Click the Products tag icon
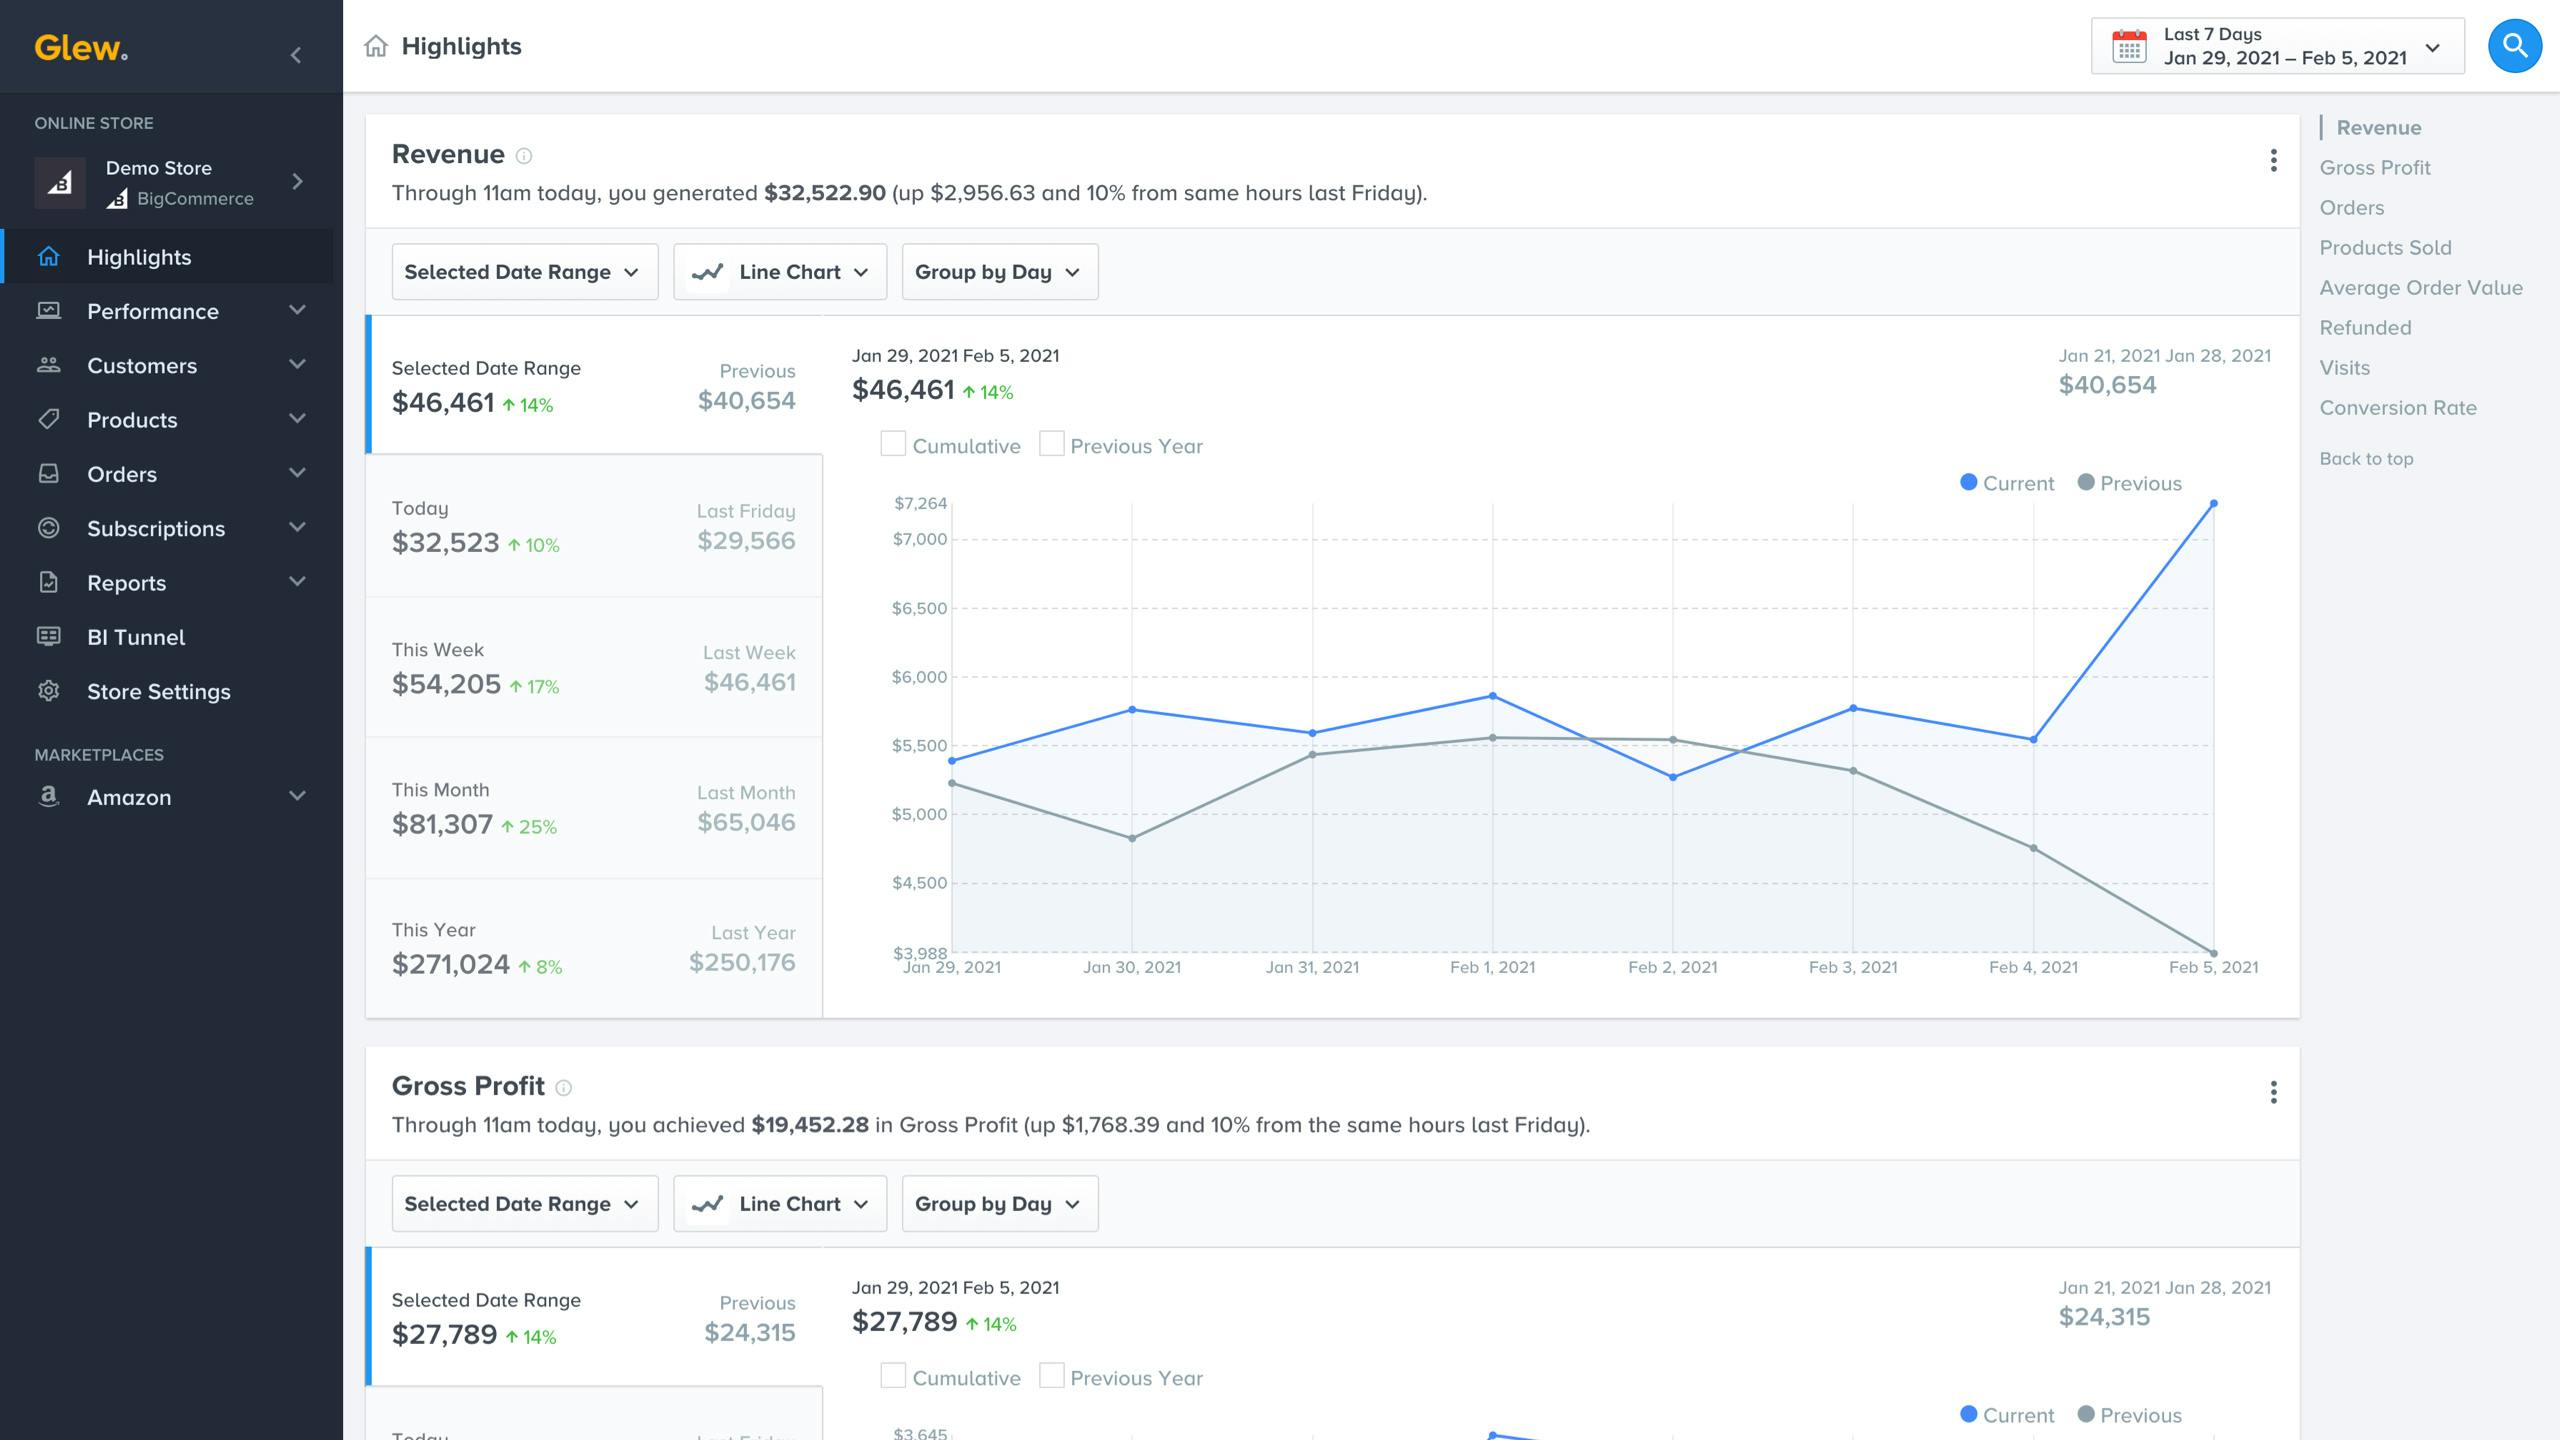This screenshot has width=2560, height=1440. 48,420
